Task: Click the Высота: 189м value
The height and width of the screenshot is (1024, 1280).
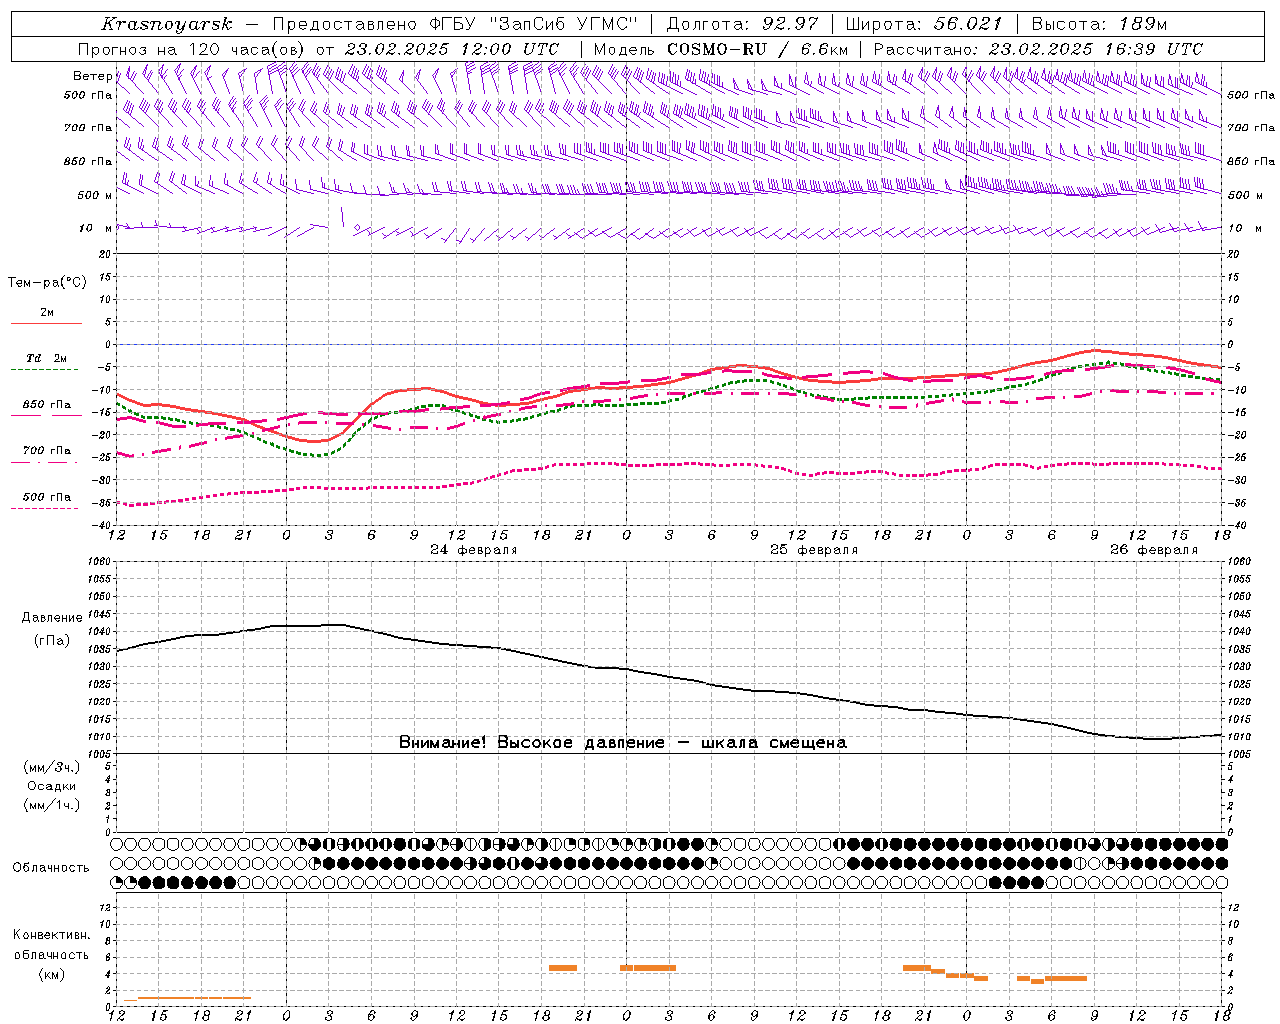Action: [1098, 24]
